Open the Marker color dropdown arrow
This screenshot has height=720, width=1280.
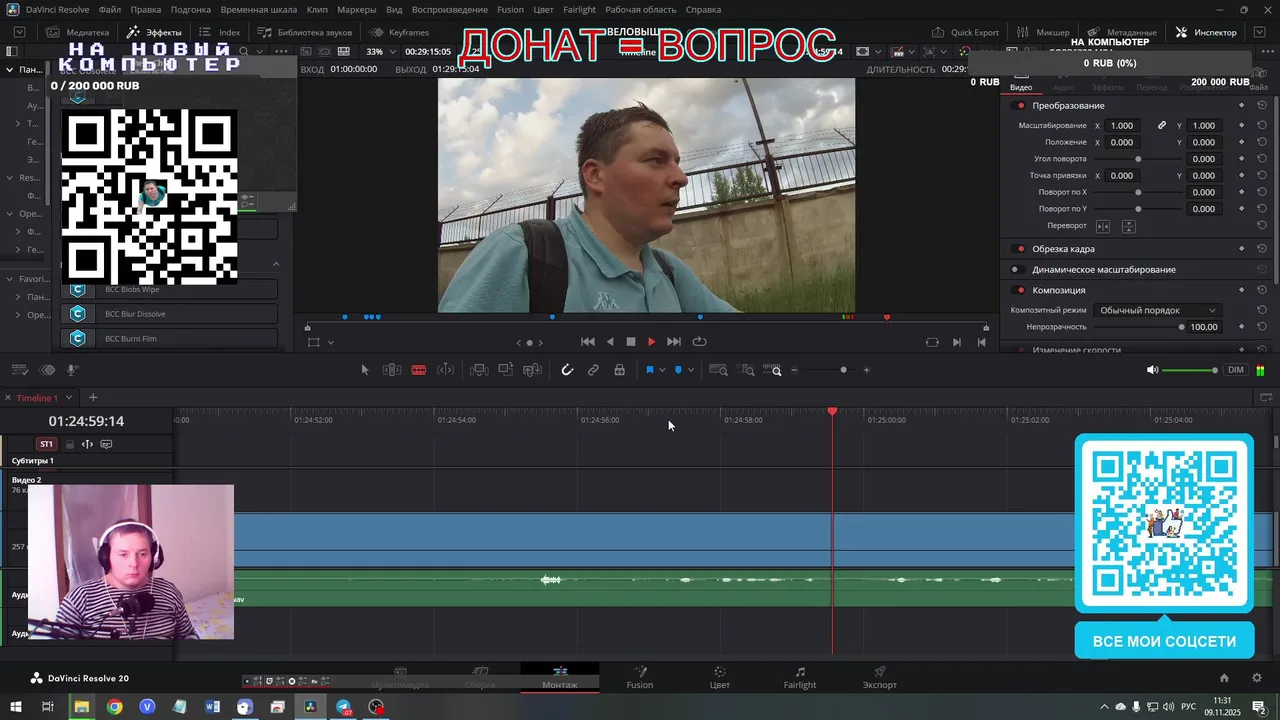point(690,371)
